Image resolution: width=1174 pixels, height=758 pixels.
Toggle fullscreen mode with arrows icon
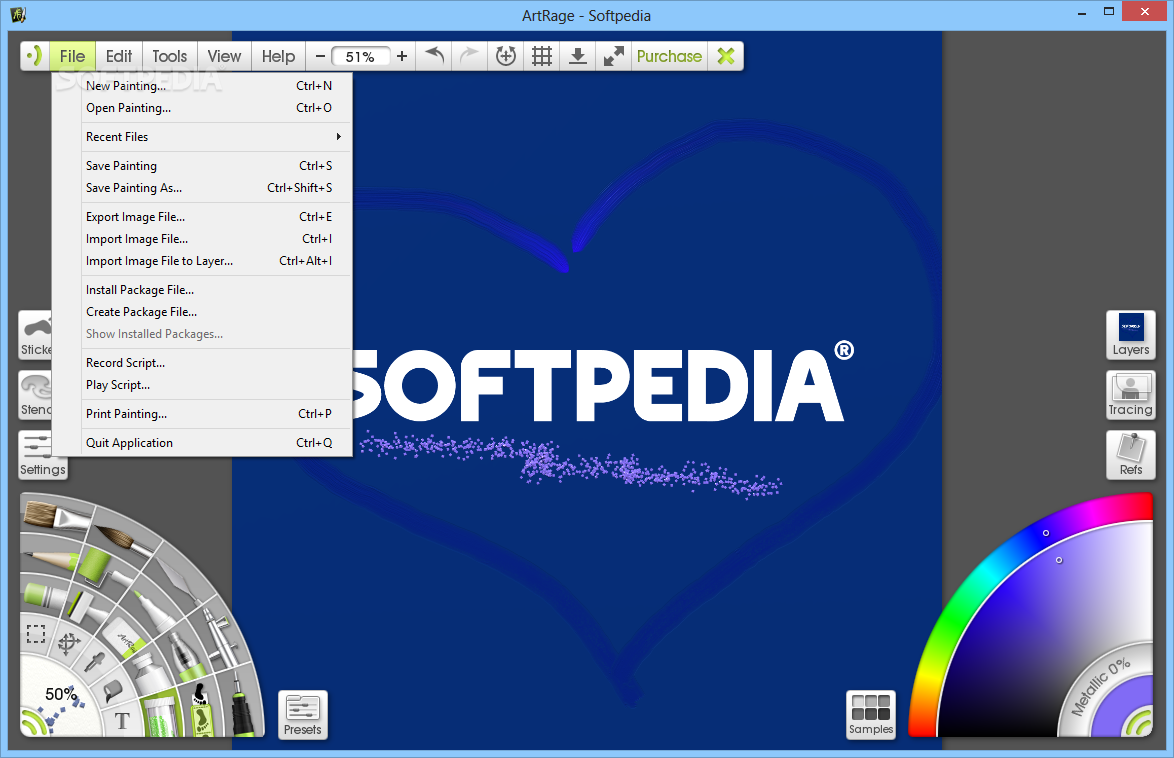point(613,56)
